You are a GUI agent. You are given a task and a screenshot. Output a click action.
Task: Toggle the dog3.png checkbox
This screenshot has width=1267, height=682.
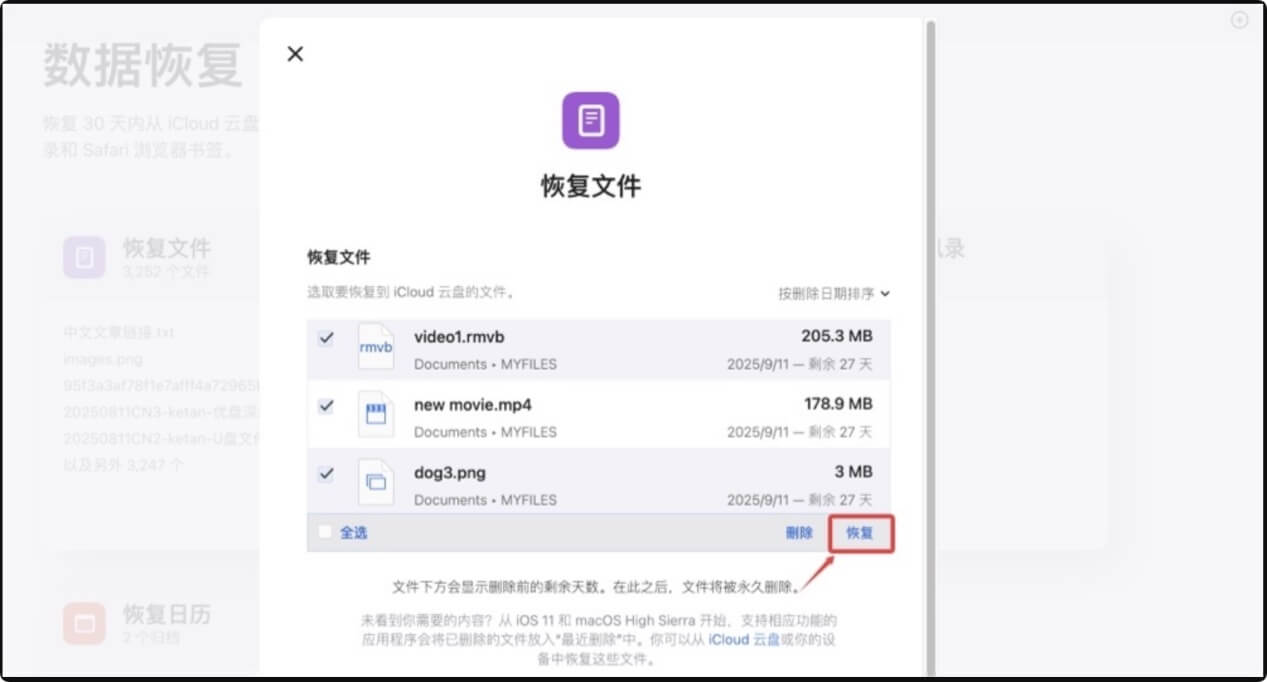pyautogui.click(x=325, y=473)
